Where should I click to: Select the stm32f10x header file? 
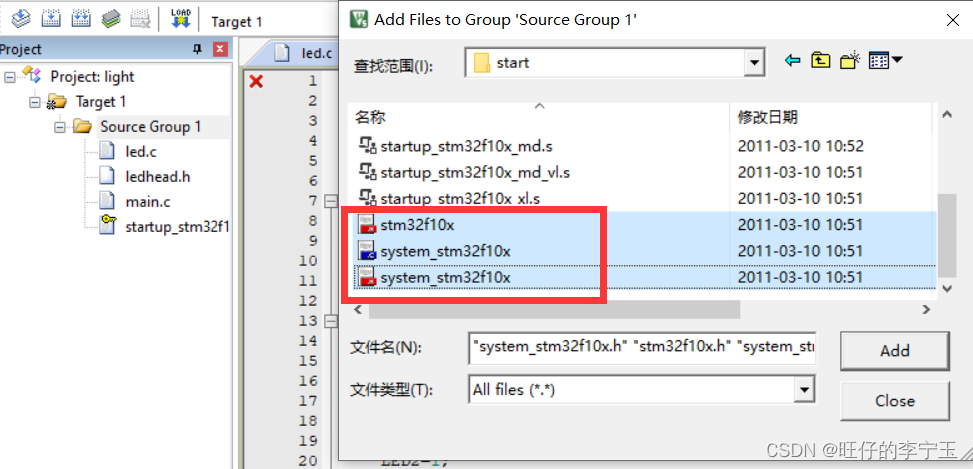coord(417,225)
